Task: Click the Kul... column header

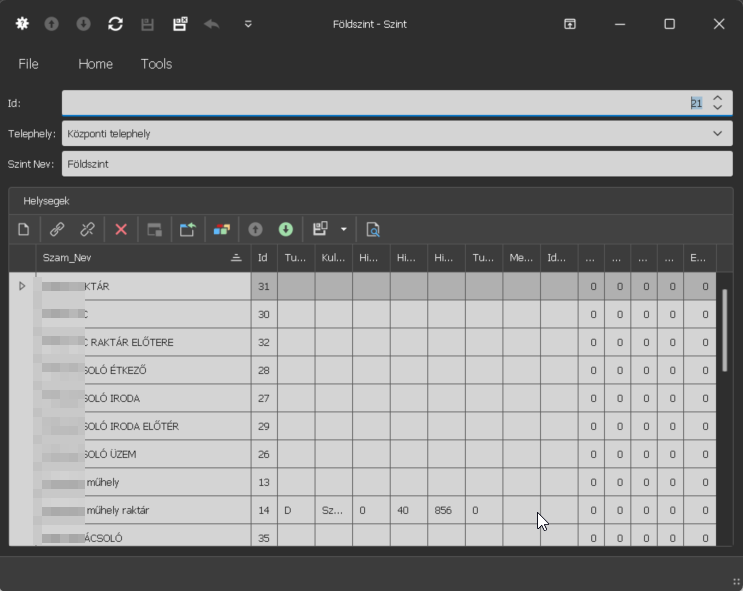Action: click(334, 258)
